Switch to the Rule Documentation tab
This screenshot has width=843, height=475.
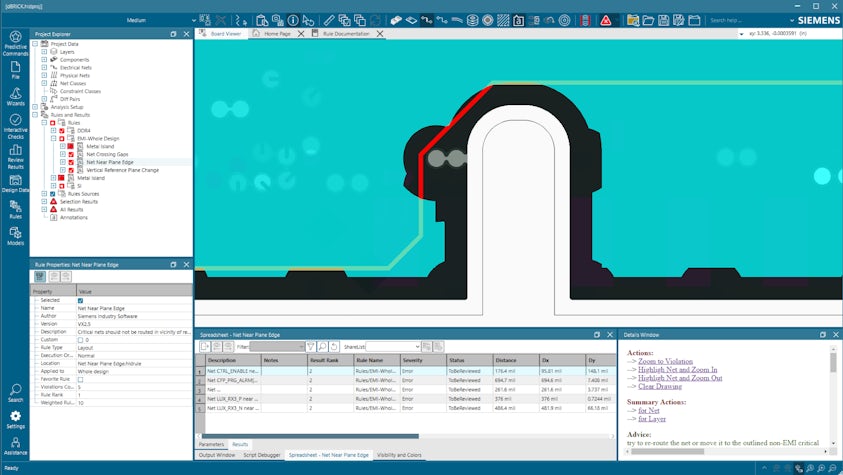[346, 33]
